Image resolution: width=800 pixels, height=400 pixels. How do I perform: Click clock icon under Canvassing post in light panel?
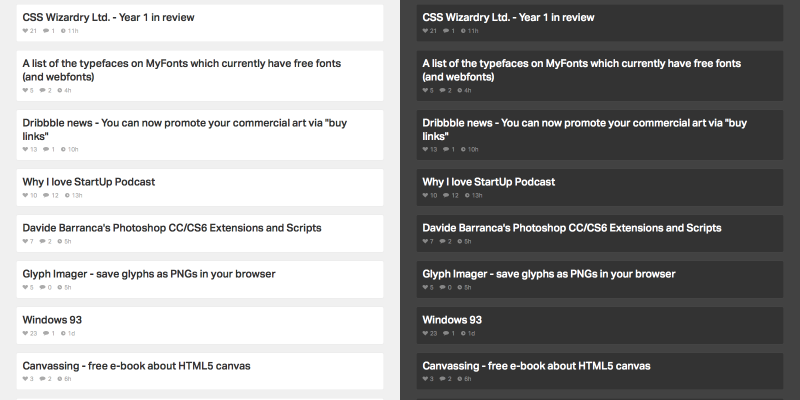tap(60, 379)
